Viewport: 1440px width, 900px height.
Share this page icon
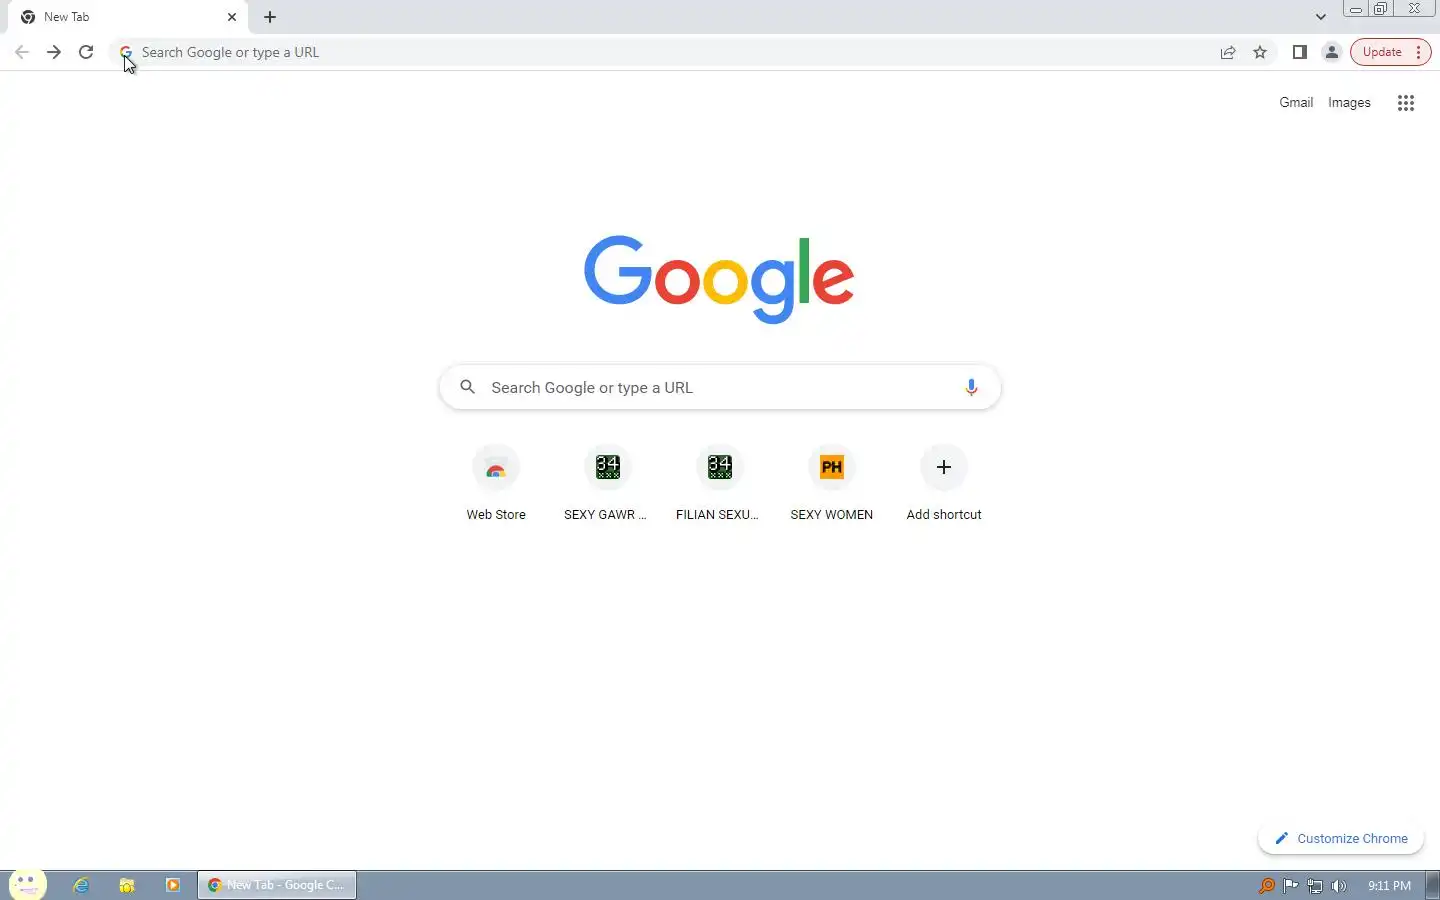[1228, 52]
